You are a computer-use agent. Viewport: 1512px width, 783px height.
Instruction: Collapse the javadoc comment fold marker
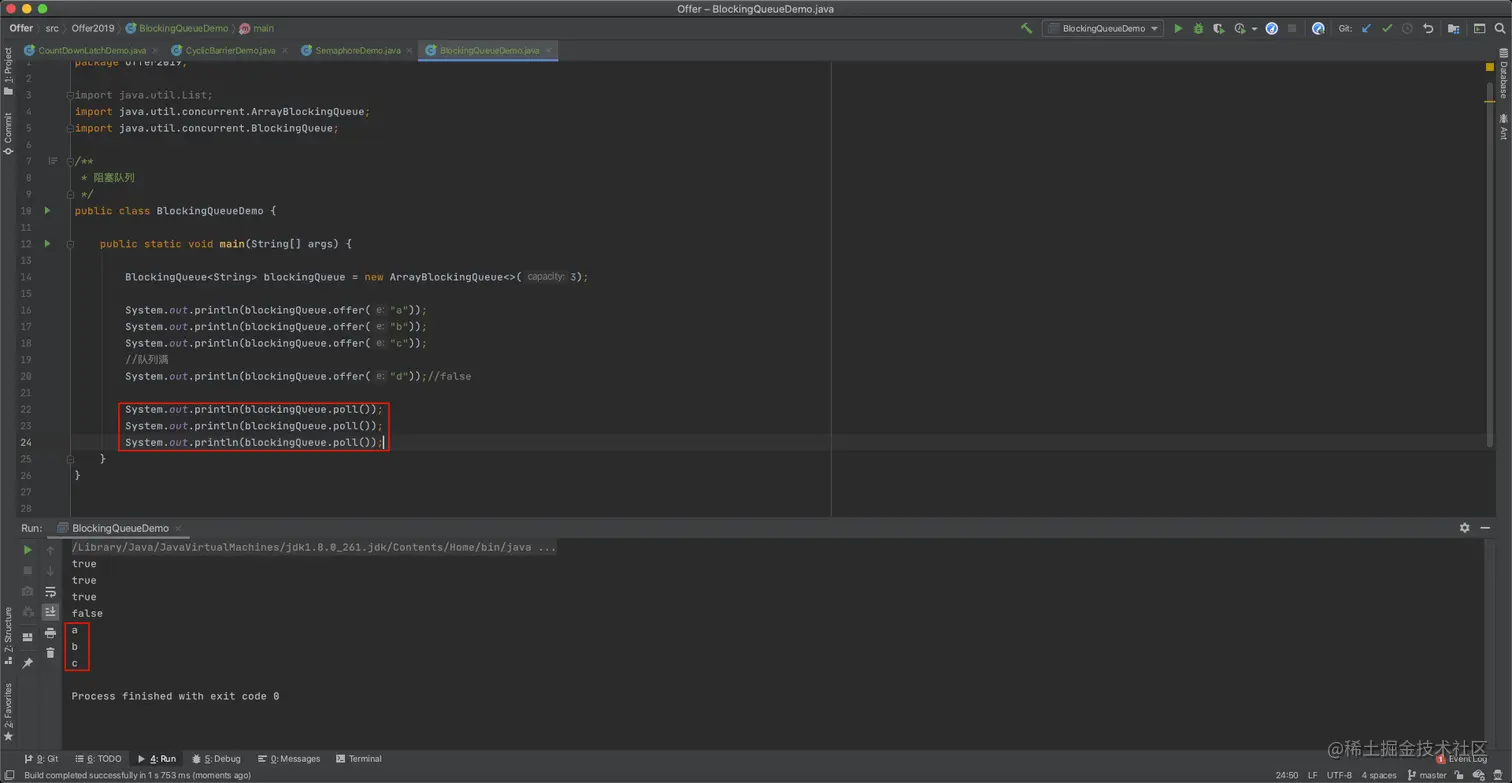[70, 161]
